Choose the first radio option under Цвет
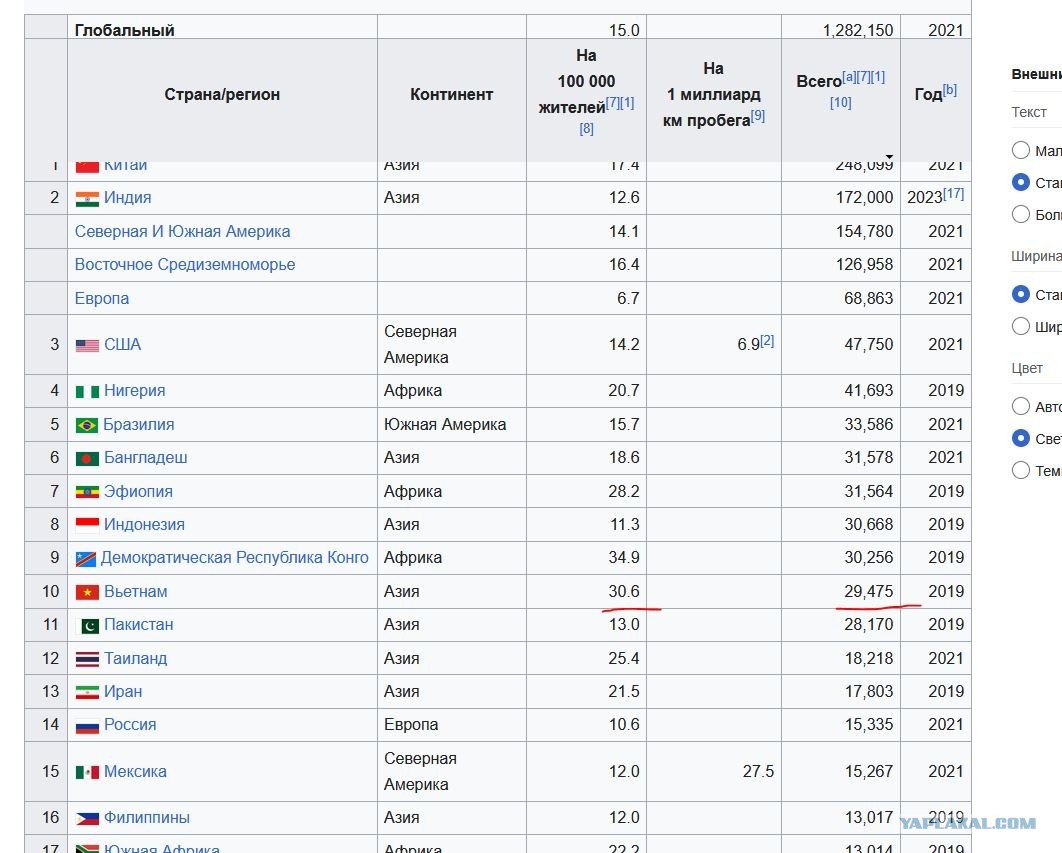This screenshot has height=853, width=1062. 1021,406
